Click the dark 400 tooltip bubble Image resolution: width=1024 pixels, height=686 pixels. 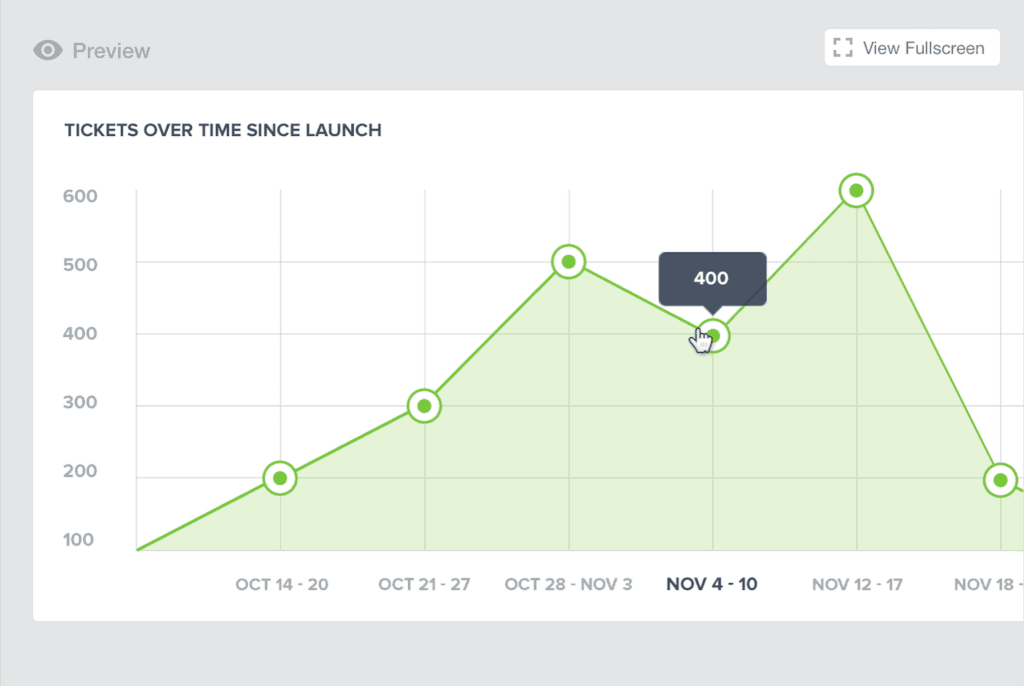pyautogui.click(x=712, y=278)
